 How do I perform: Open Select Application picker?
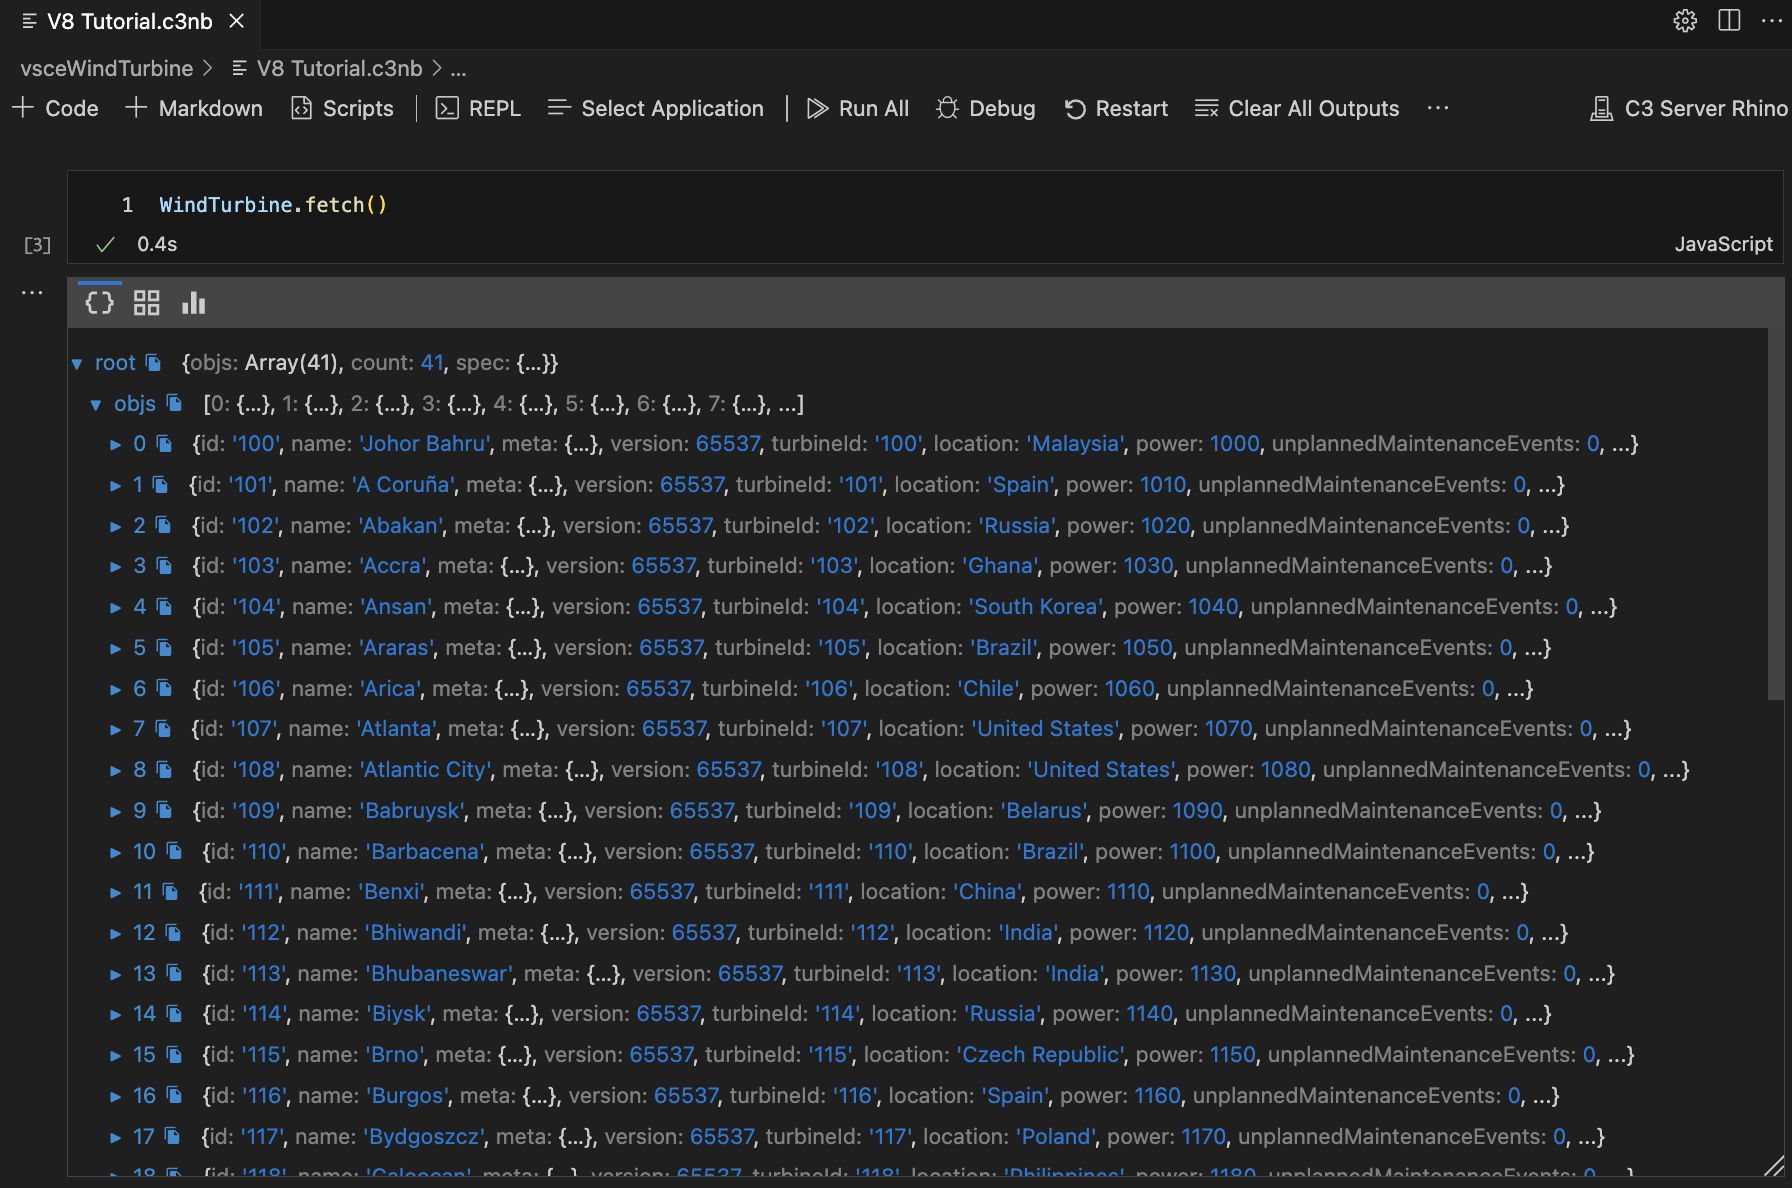pos(656,108)
